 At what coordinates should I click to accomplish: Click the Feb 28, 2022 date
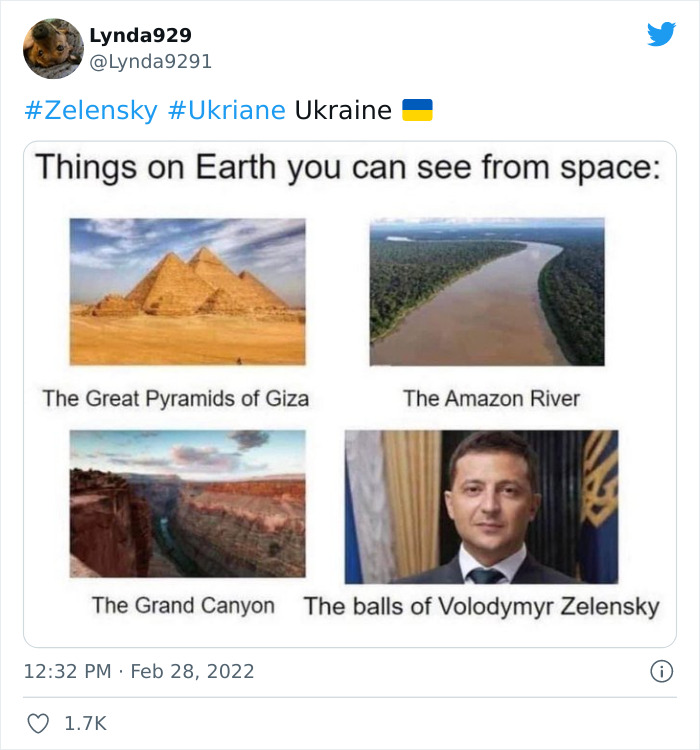[192, 672]
